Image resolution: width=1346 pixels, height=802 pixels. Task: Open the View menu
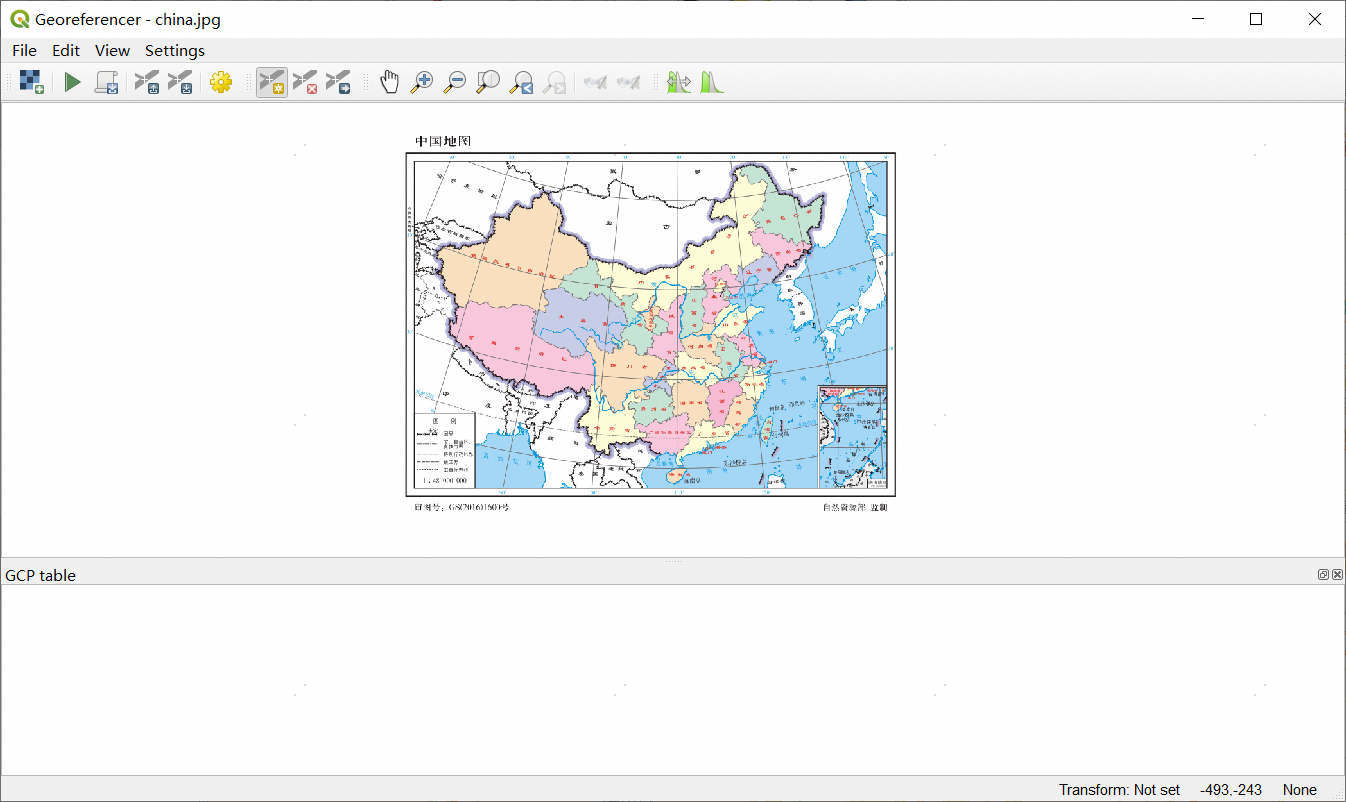(112, 50)
